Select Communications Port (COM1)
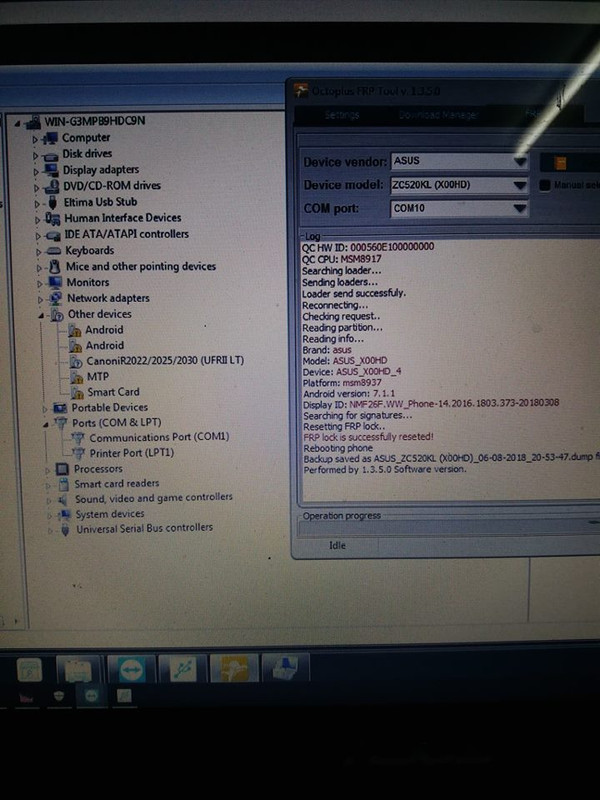Screen dimensions: 600x800 159,437
